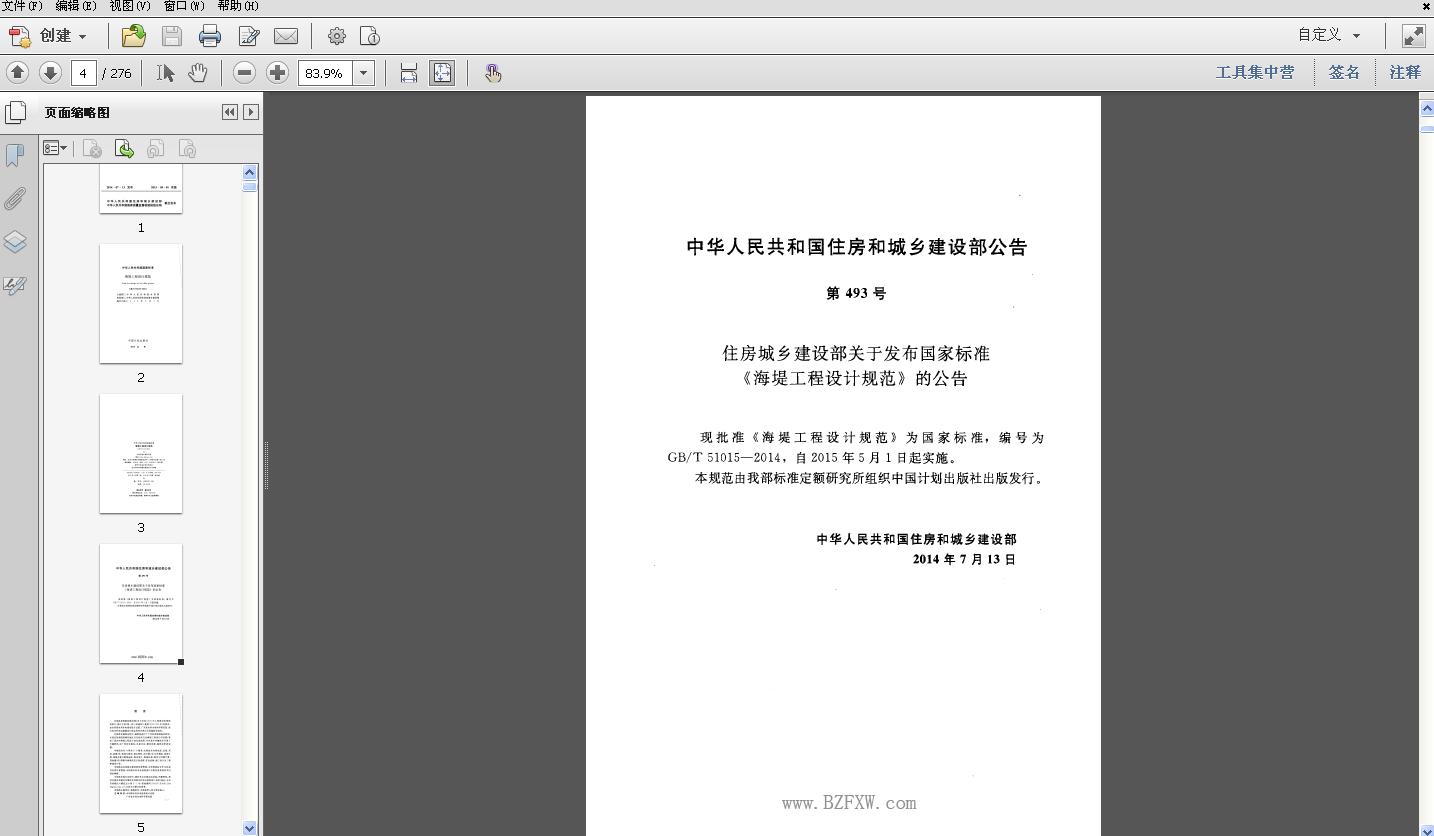Click the text 第 493 号
Viewport: 1434px width, 836px height.
(856, 293)
